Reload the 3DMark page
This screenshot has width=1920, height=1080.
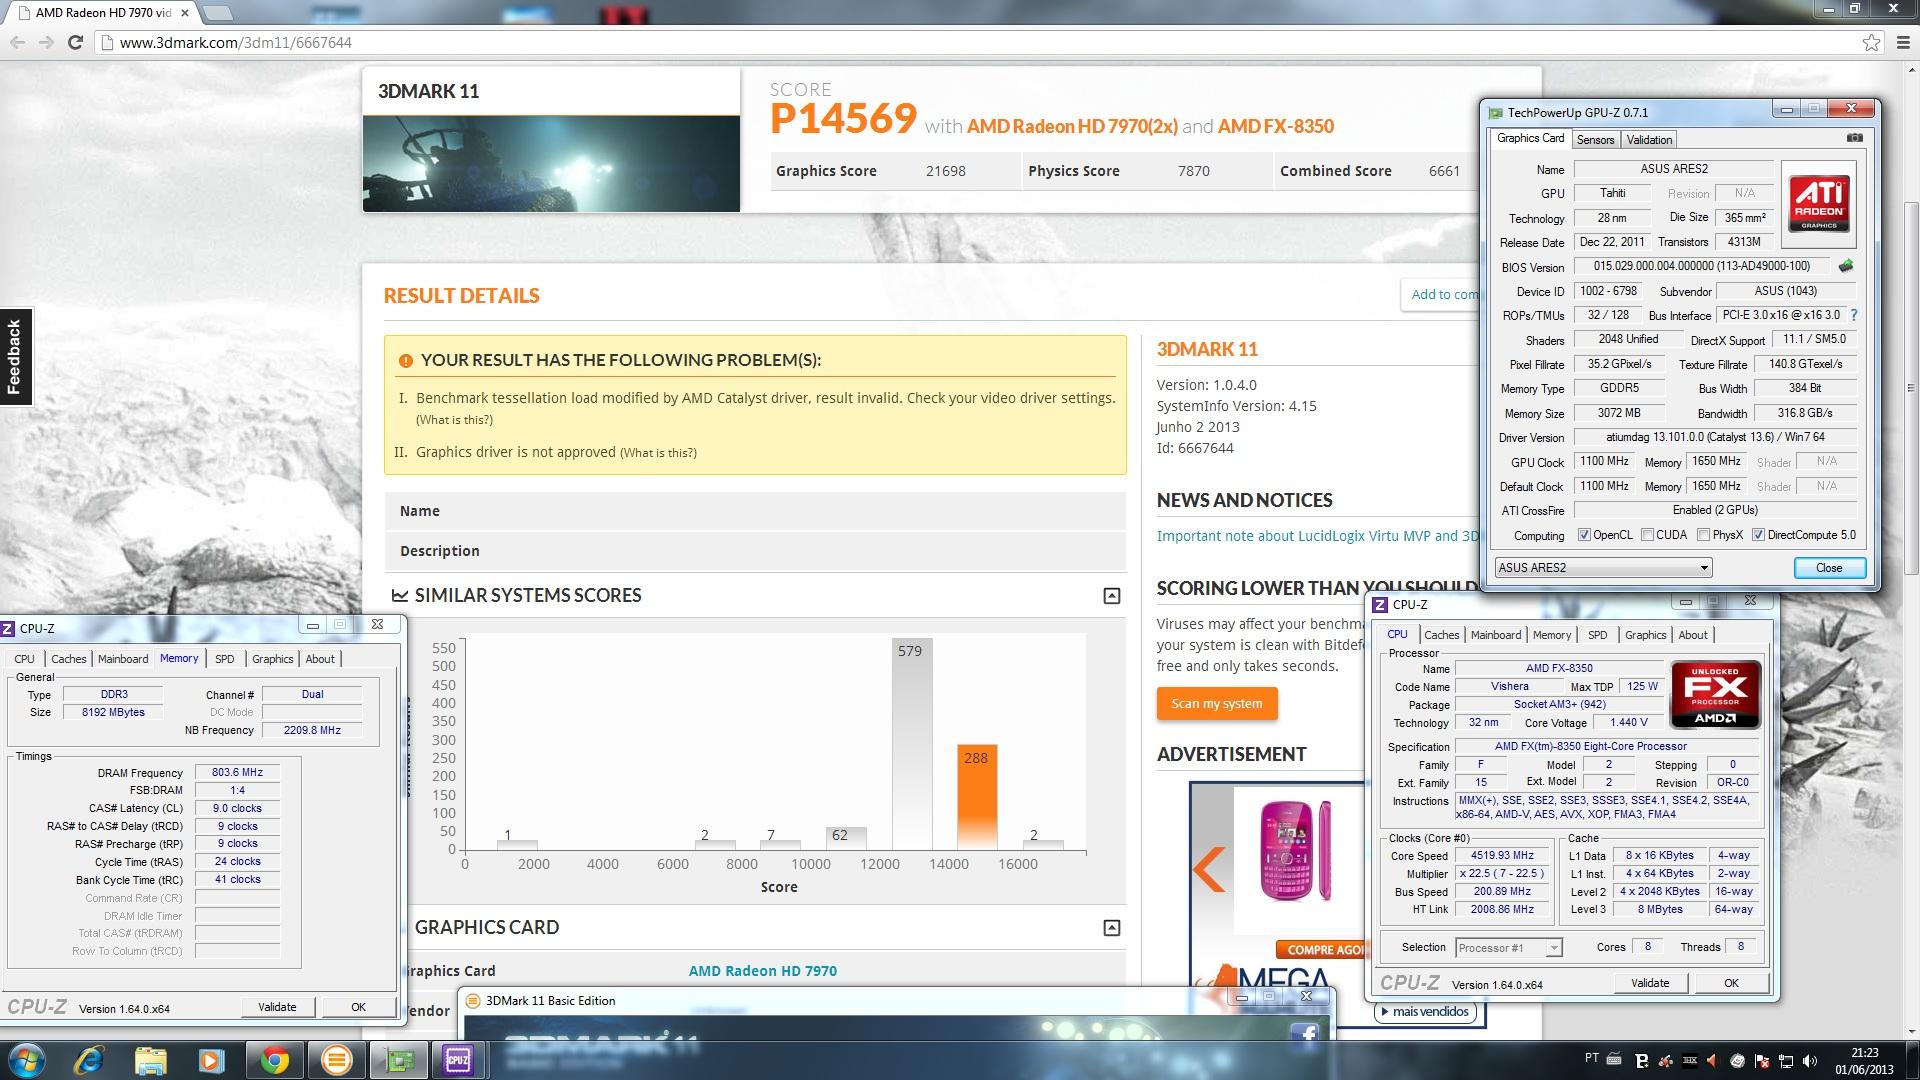tap(75, 42)
